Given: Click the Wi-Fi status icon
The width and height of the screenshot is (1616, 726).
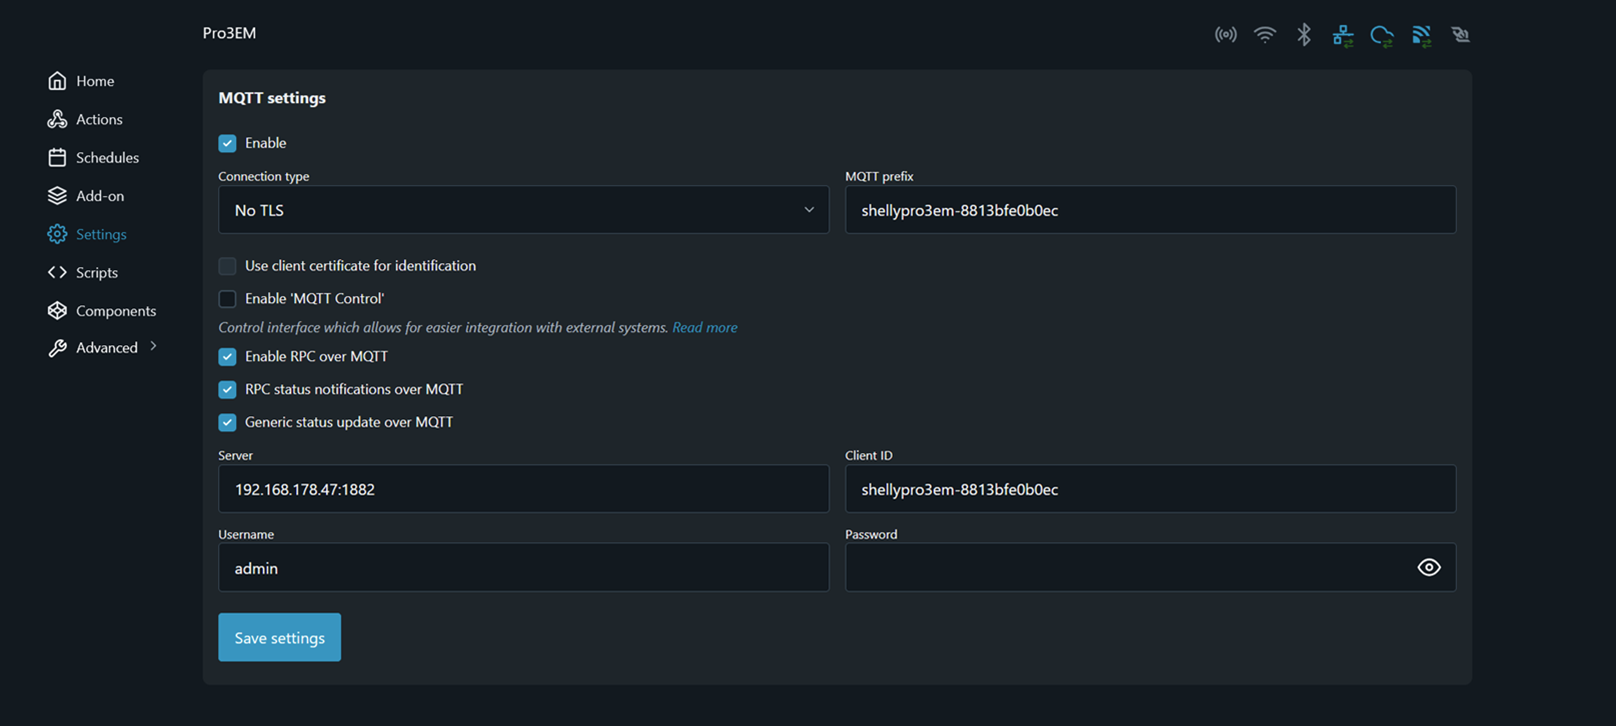Looking at the screenshot, I should point(1265,35).
